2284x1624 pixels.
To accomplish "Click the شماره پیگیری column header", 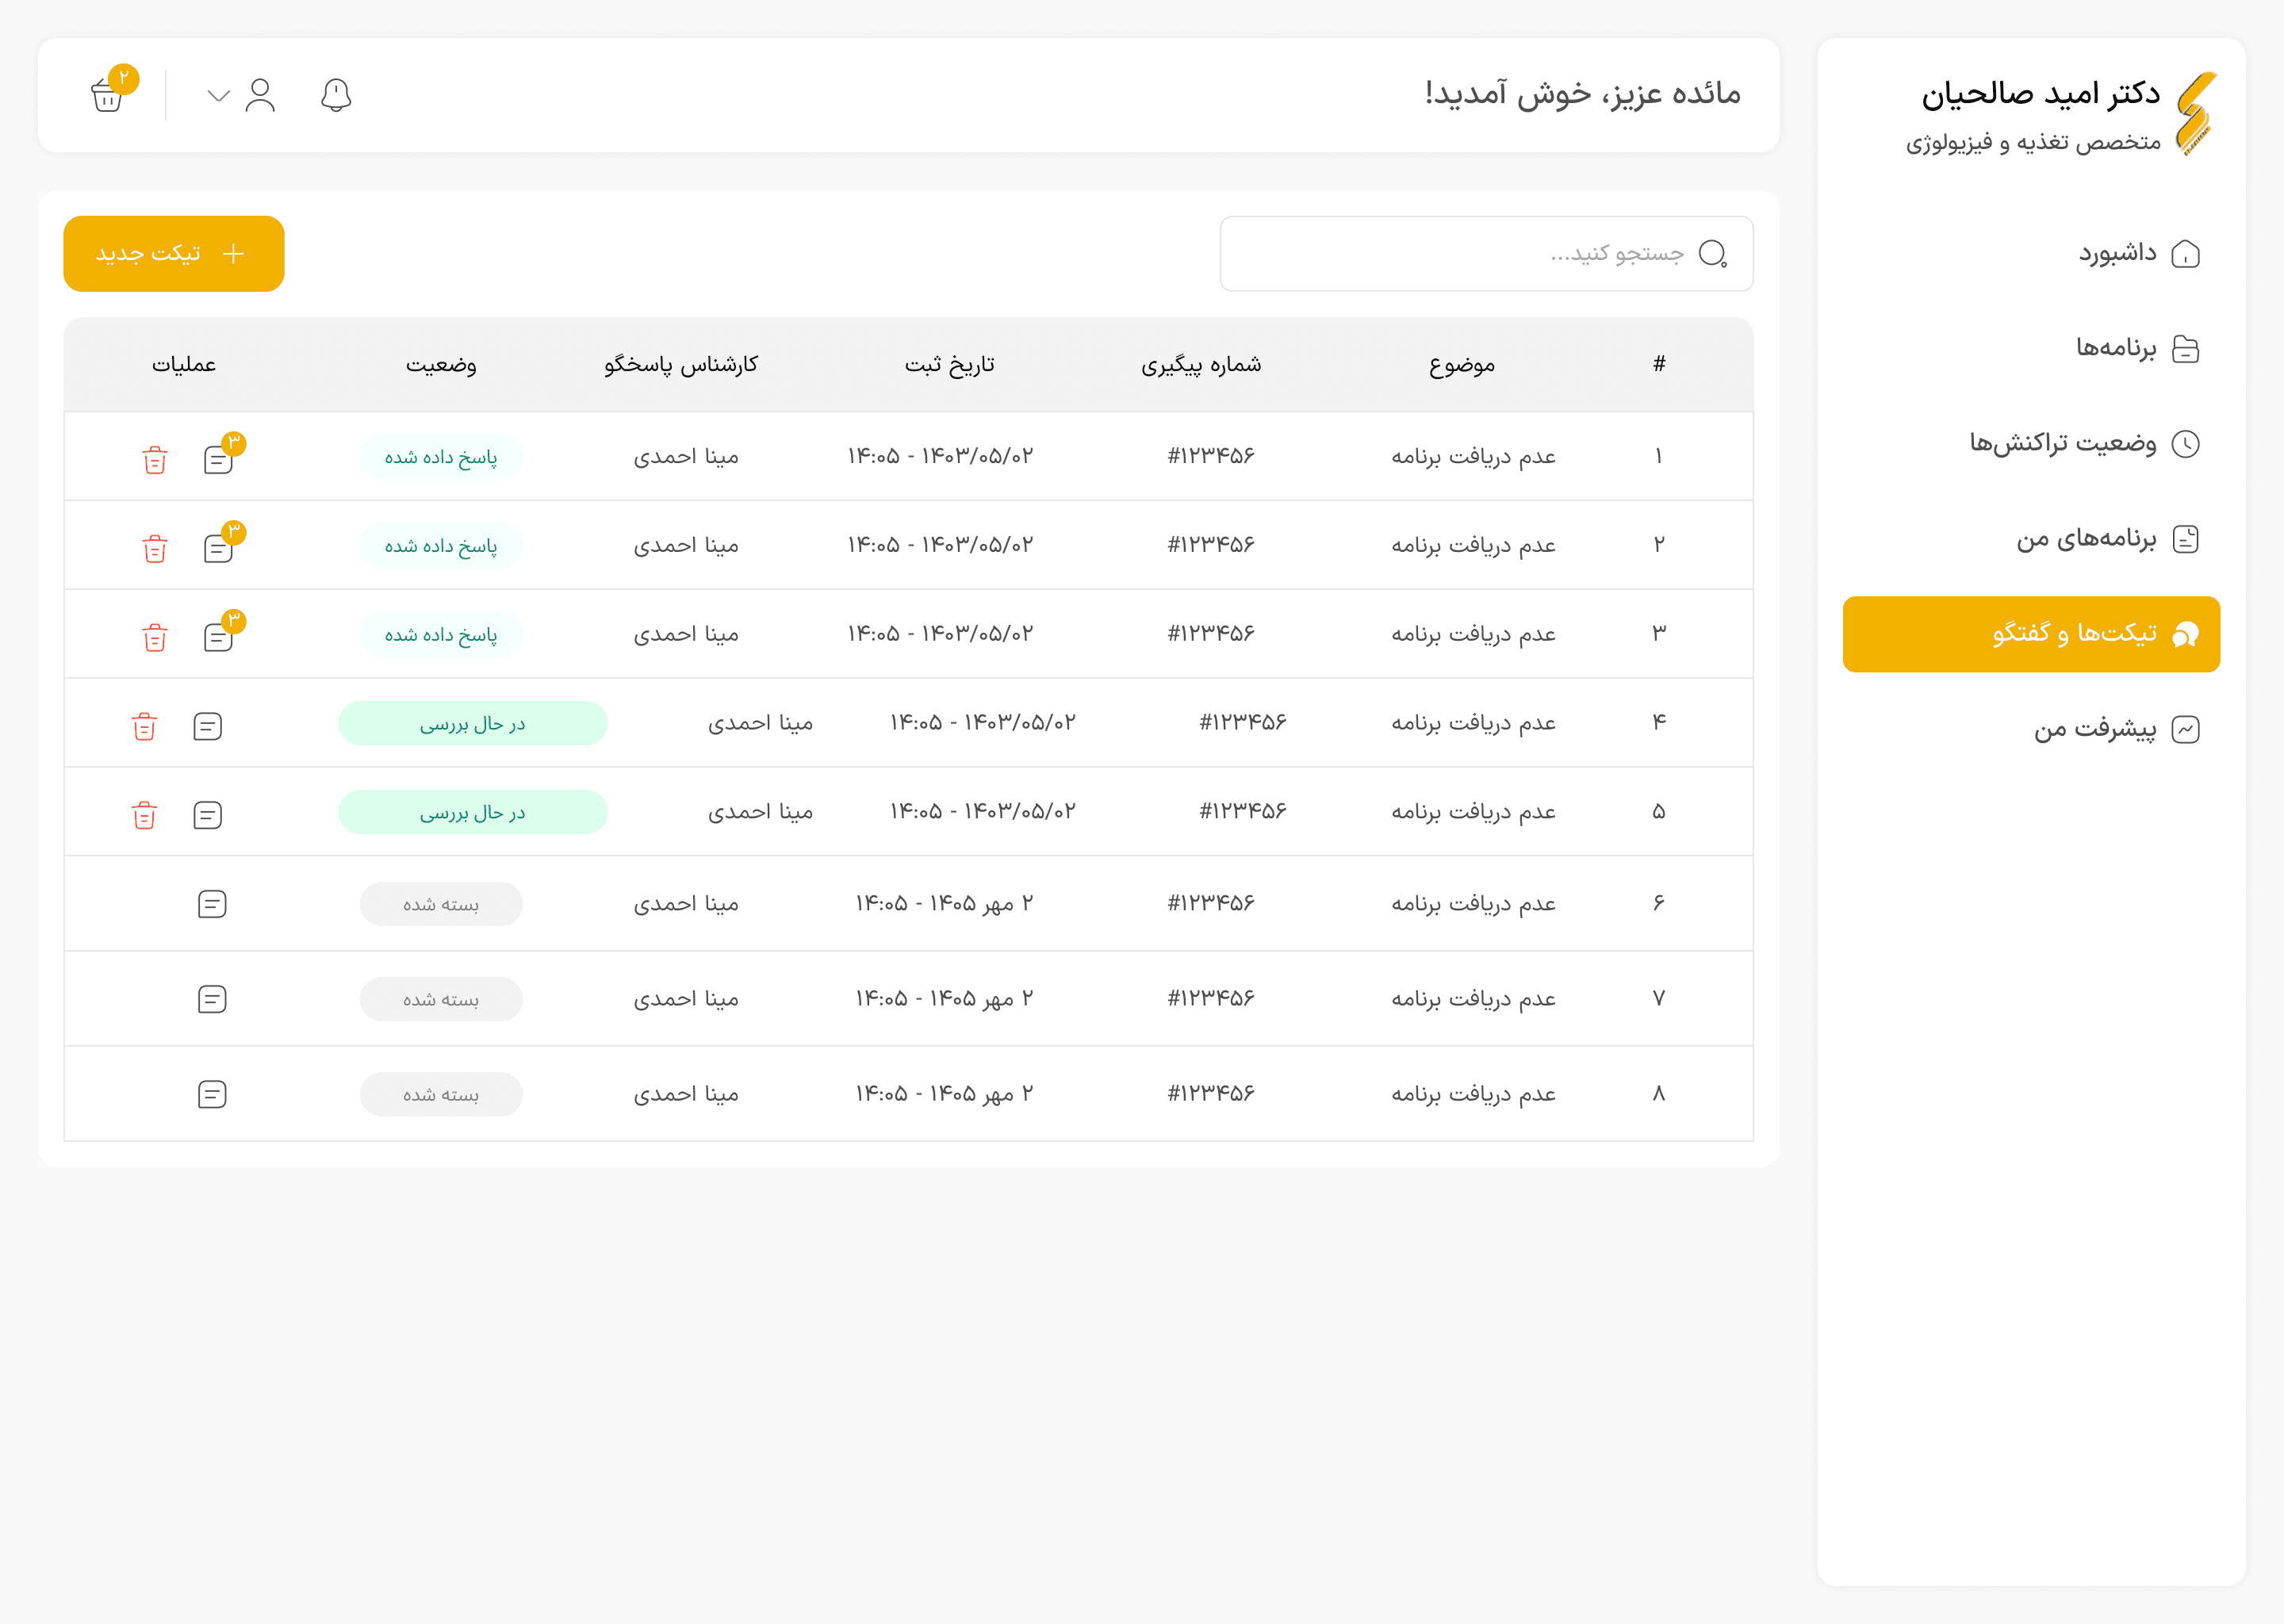I will 1201,365.
